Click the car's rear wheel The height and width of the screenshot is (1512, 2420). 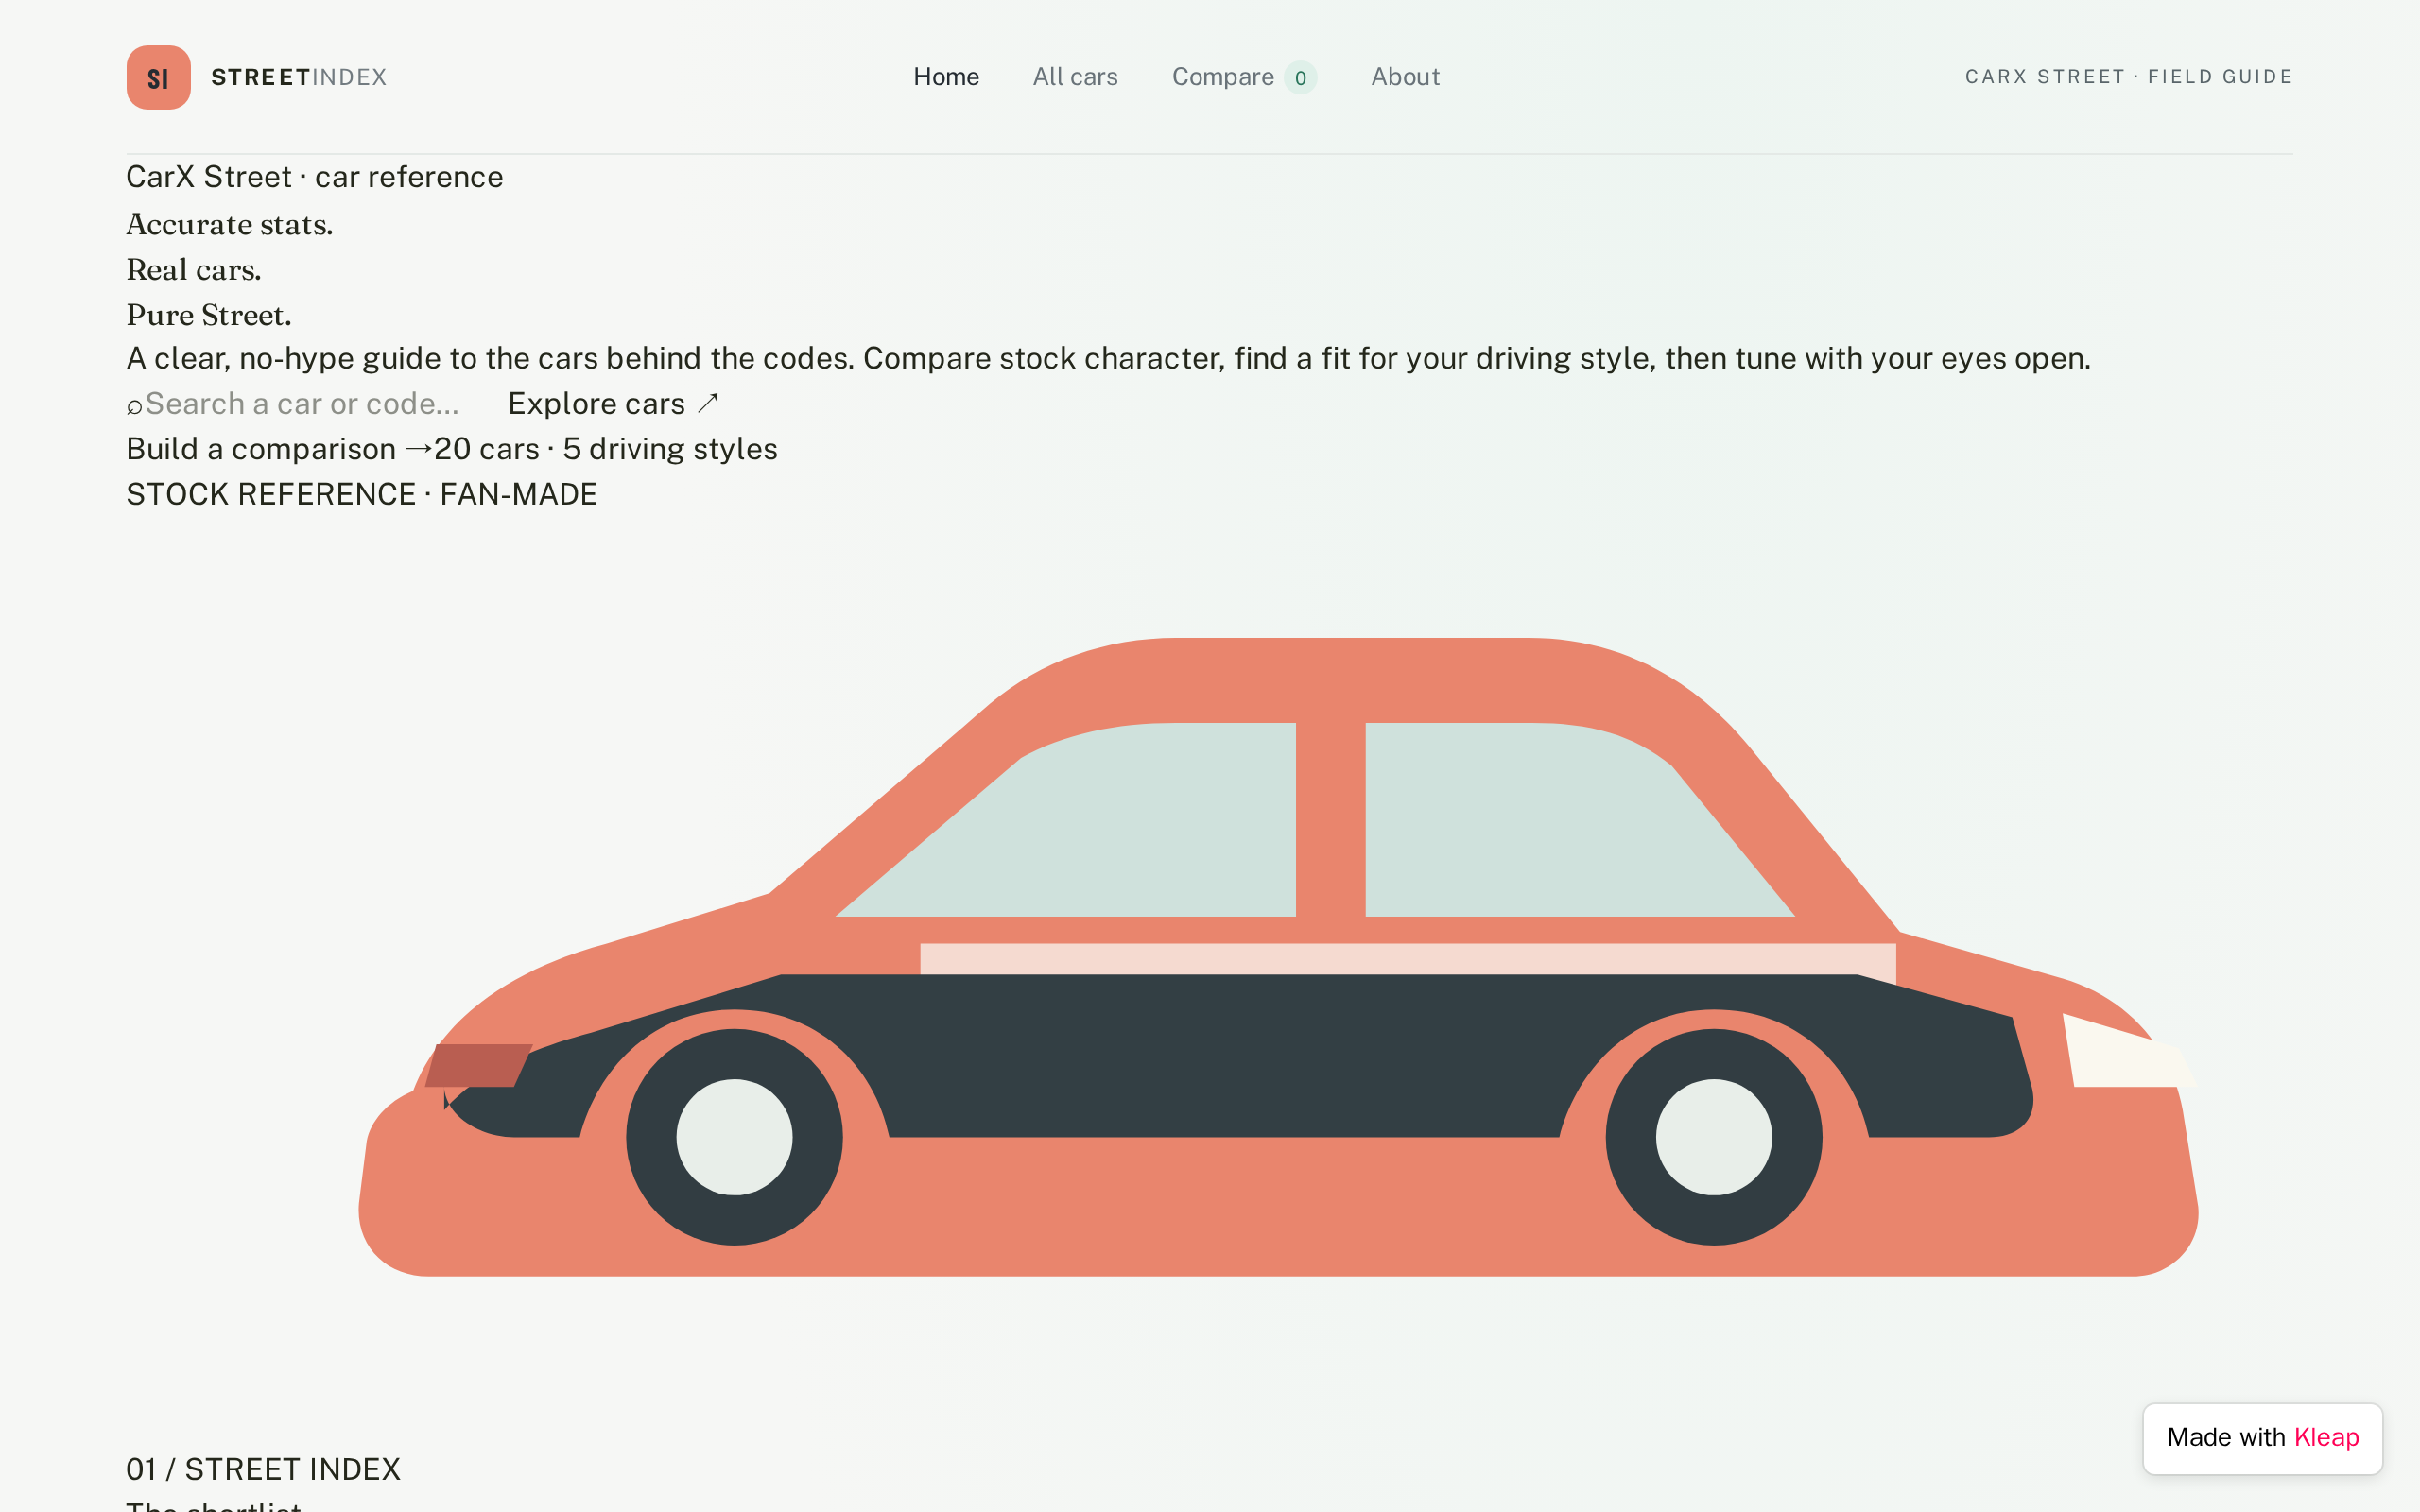[734, 1137]
